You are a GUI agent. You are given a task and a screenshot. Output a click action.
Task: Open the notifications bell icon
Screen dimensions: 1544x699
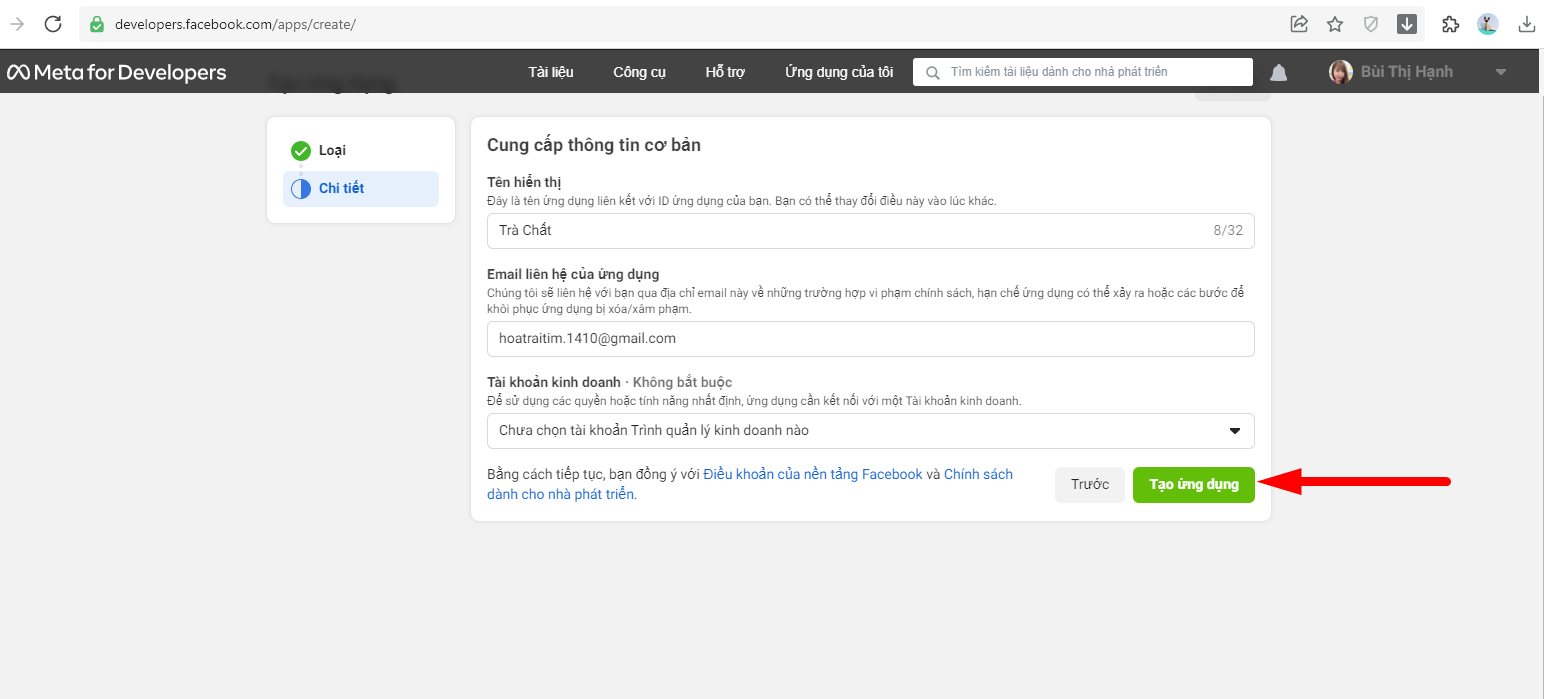pyautogui.click(x=1278, y=72)
